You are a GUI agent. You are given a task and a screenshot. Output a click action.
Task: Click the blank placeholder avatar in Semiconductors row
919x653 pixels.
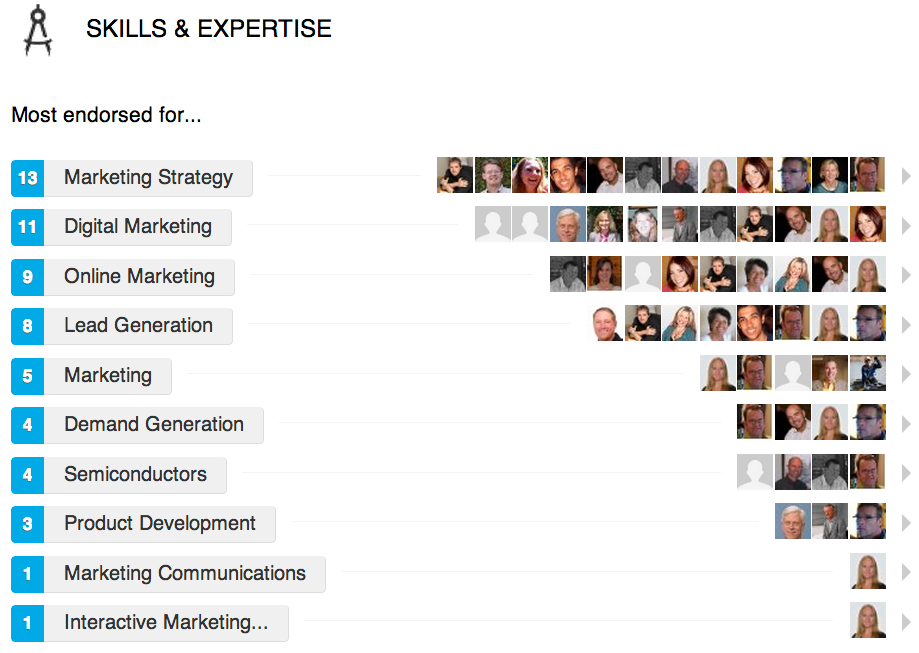coord(755,472)
